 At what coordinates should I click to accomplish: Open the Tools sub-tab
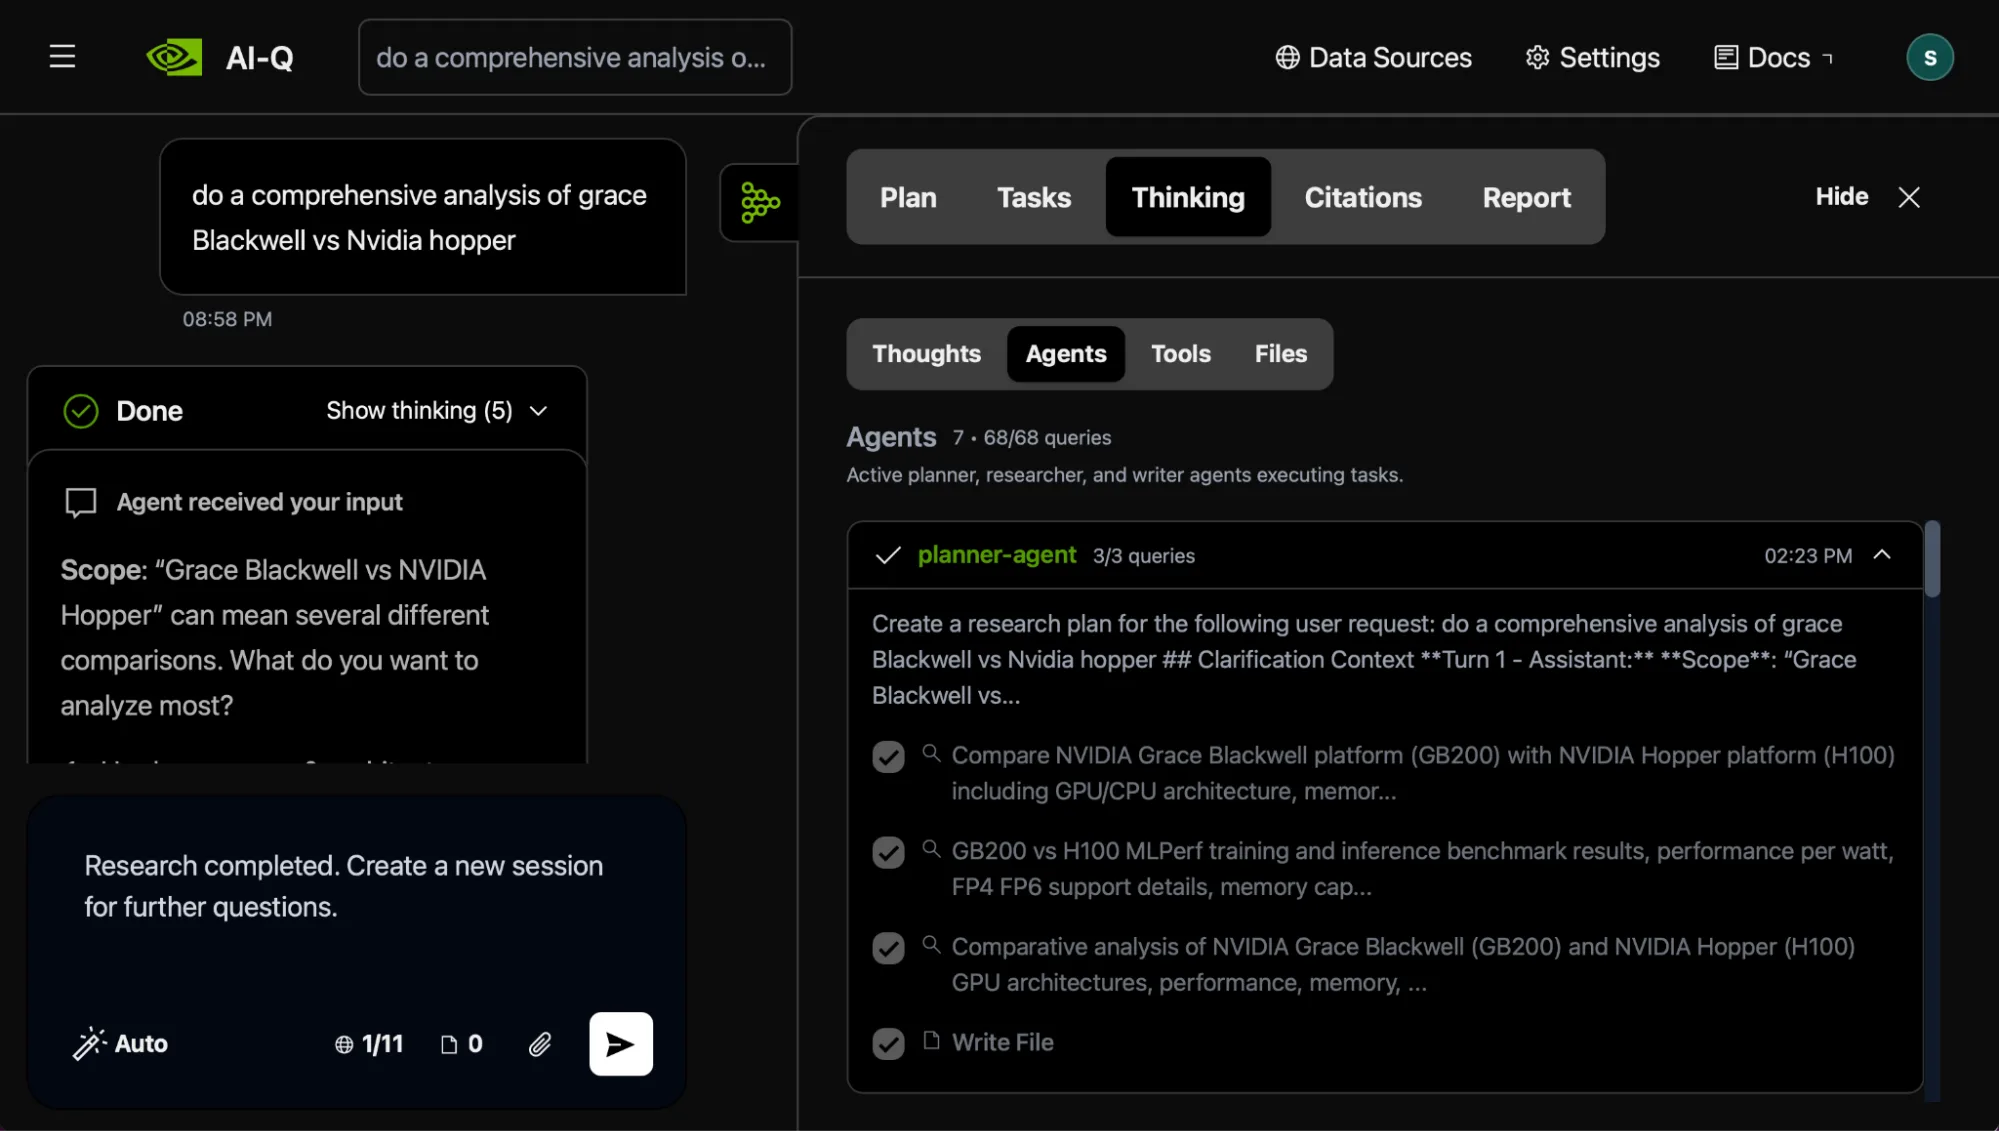click(x=1180, y=354)
